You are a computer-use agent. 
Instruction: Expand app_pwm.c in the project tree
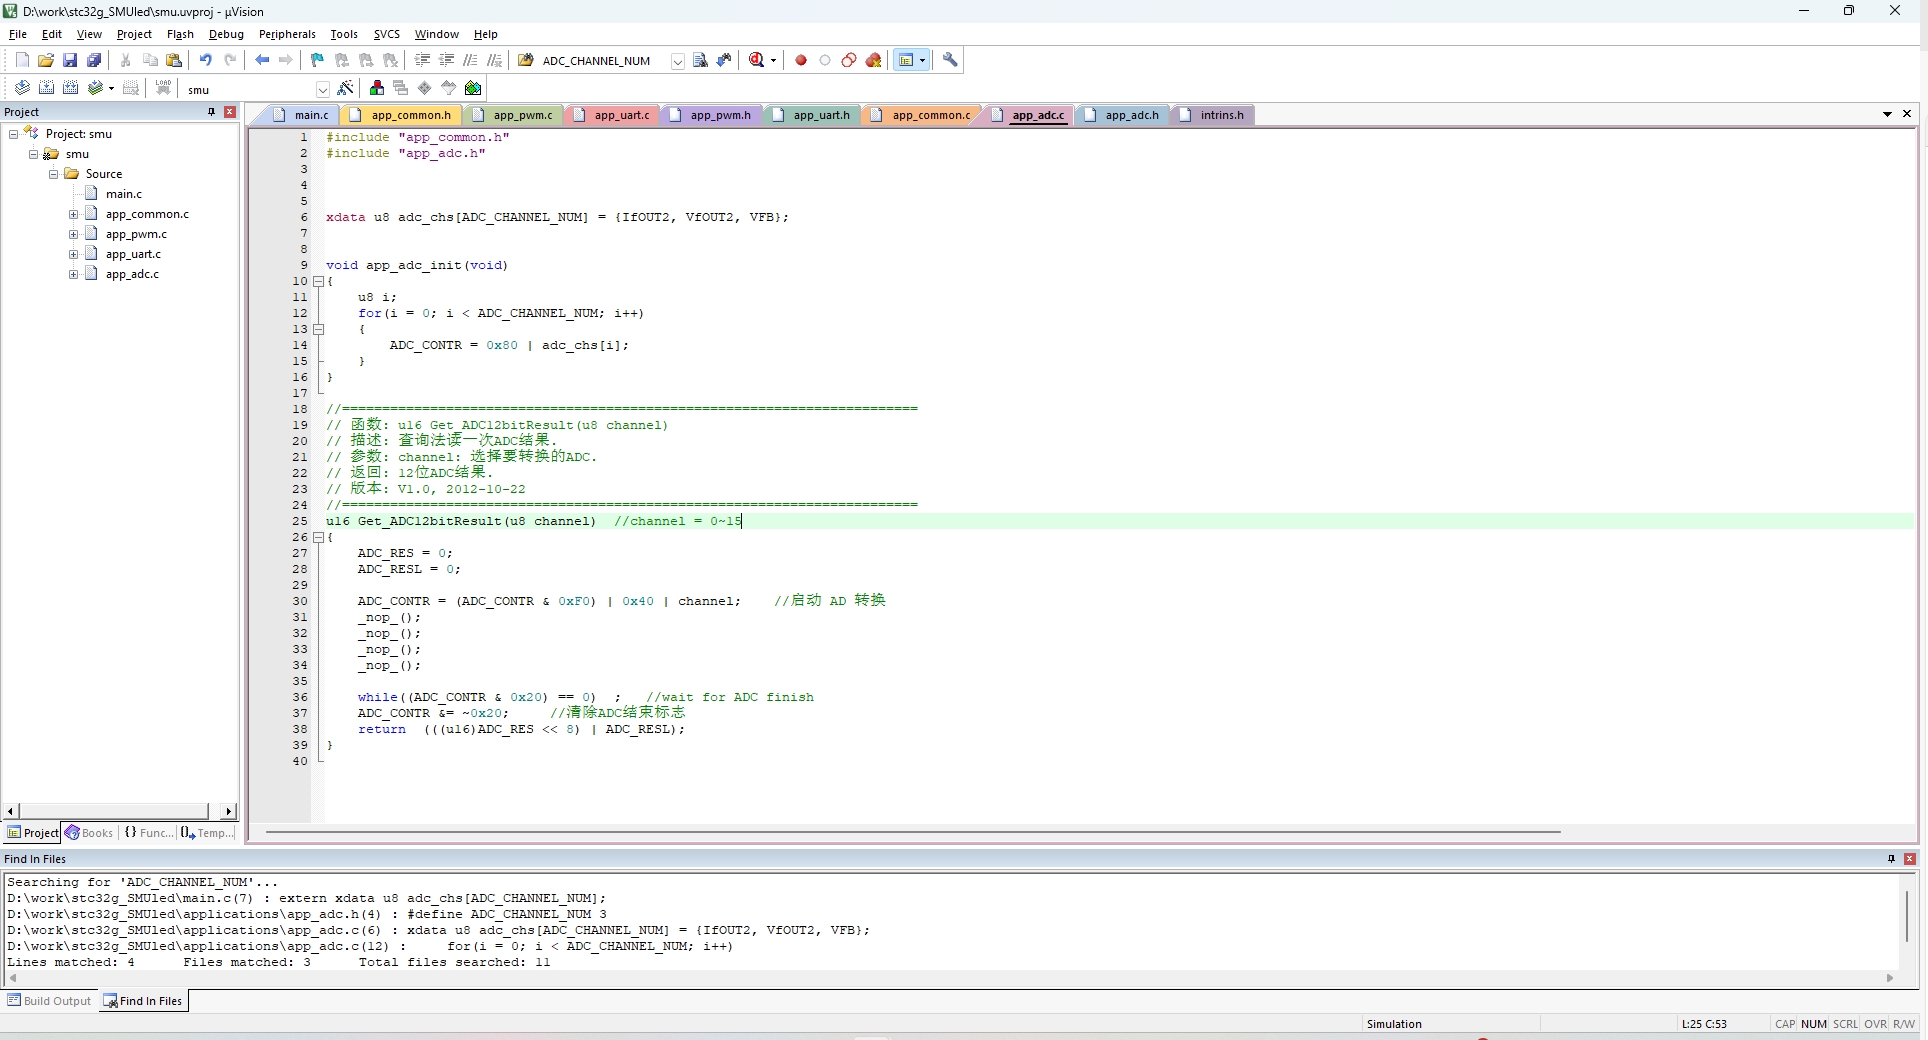pyautogui.click(x=73, y=234)
